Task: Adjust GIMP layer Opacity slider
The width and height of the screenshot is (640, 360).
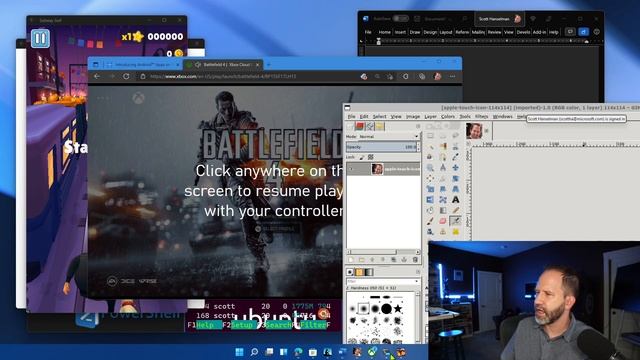Action: point(381,147)
